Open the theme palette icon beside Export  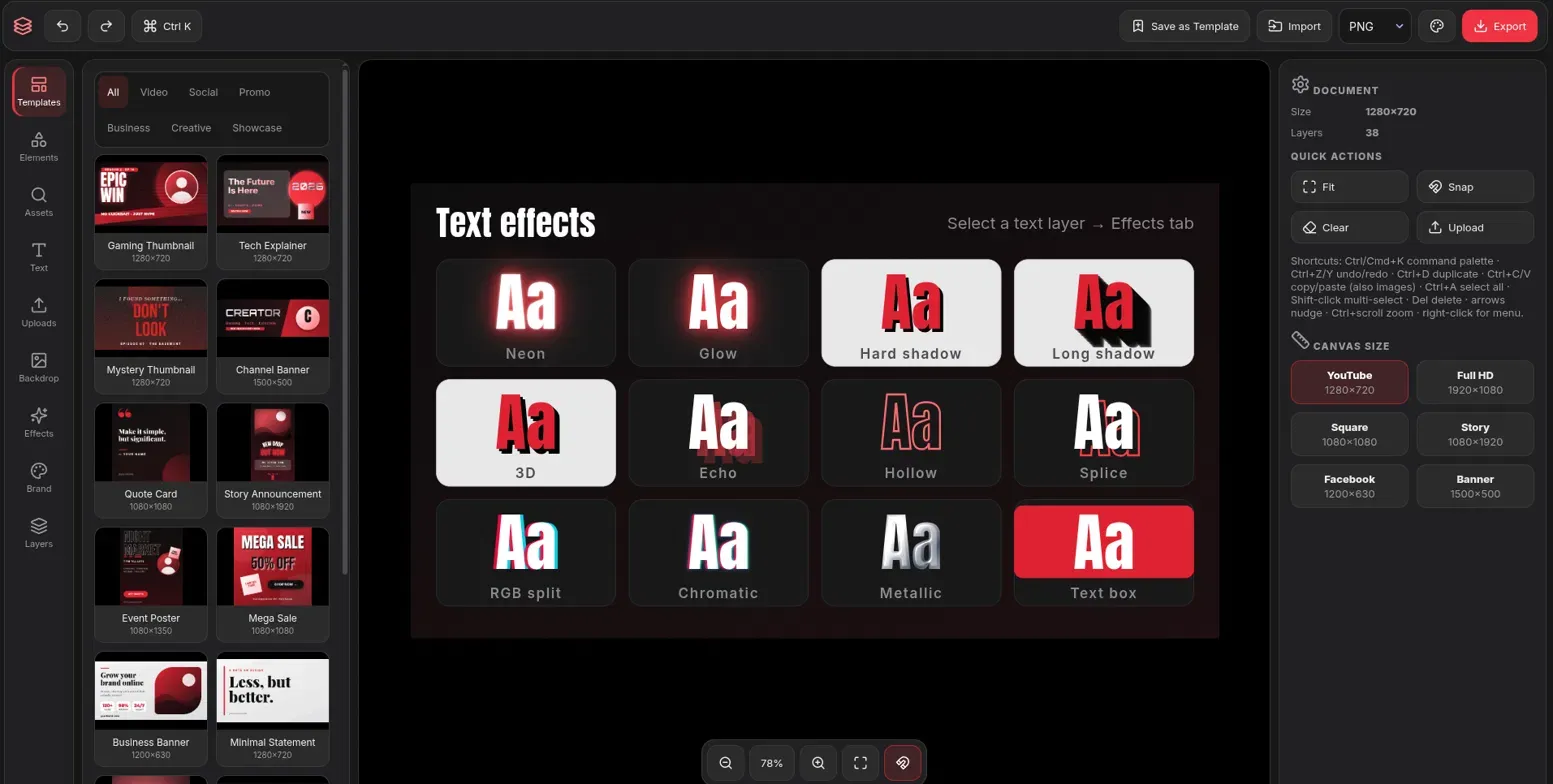1437,26
